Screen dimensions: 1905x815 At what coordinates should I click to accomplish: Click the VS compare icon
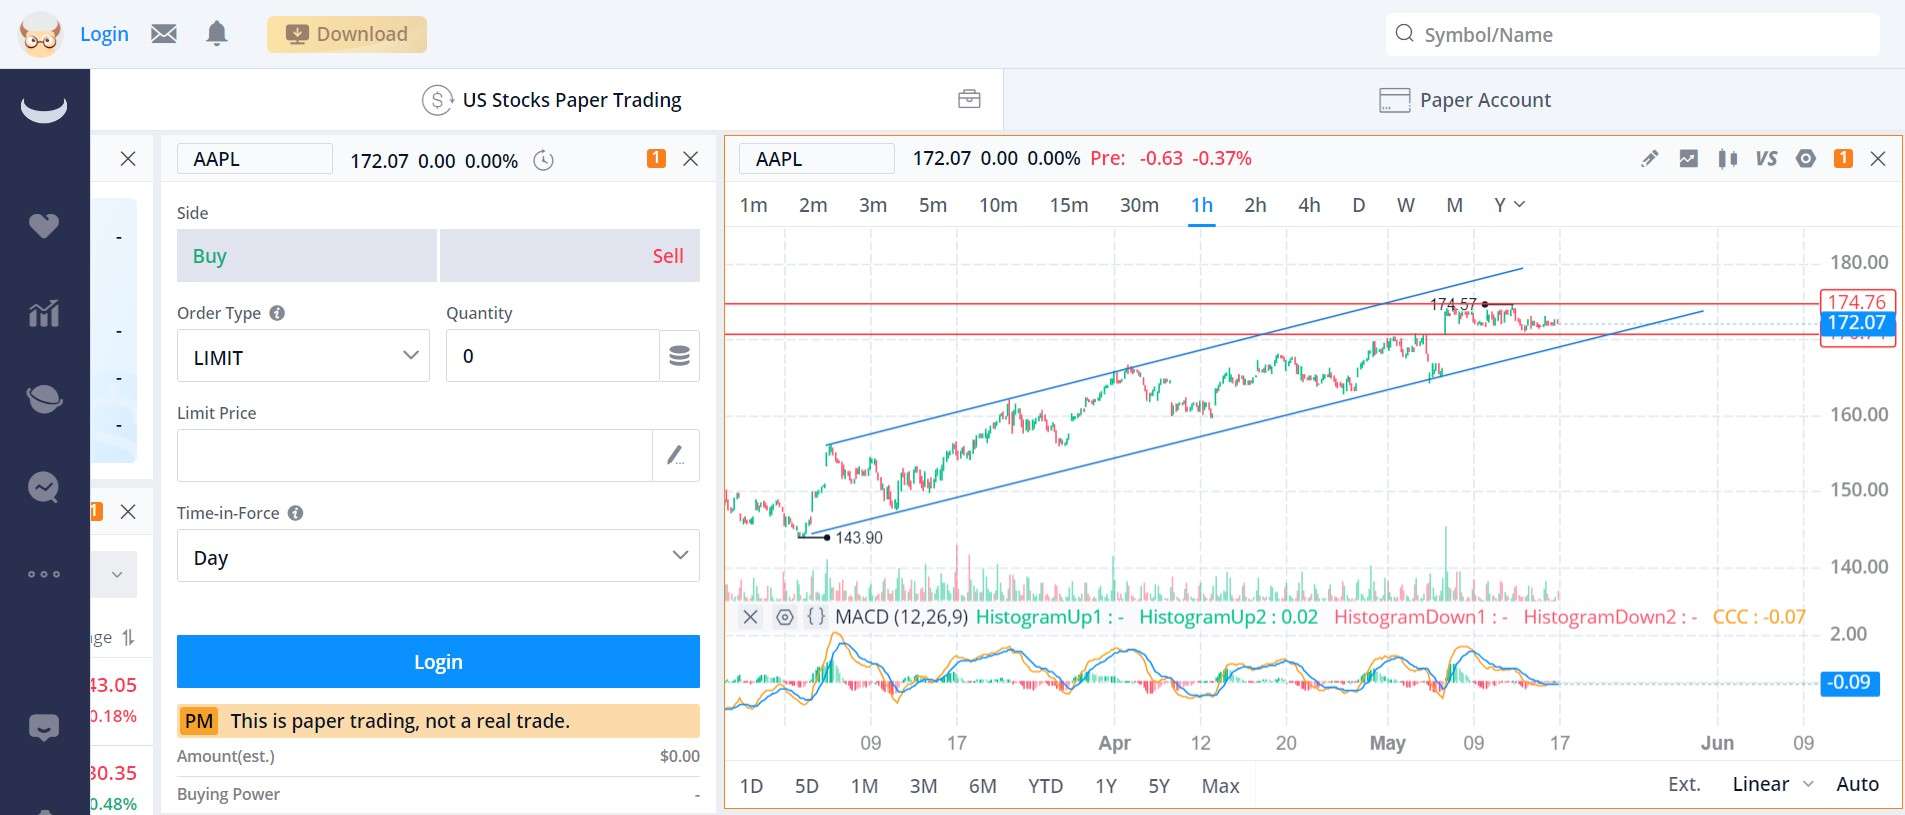pyautogui.click(x=1766, y=158)
